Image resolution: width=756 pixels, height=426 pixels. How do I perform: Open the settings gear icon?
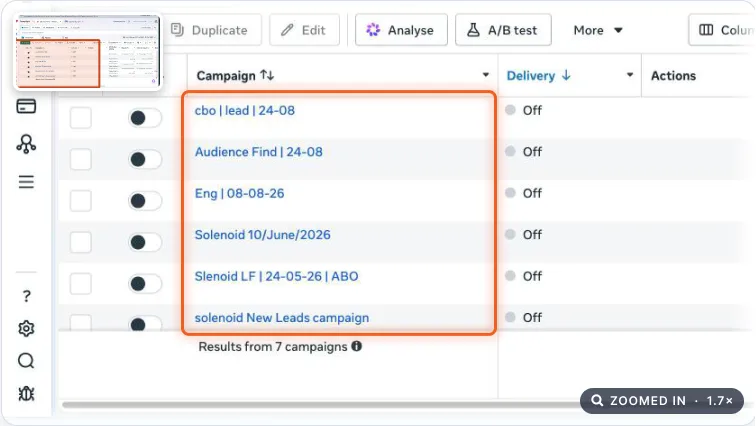click(x=26, y=329)
